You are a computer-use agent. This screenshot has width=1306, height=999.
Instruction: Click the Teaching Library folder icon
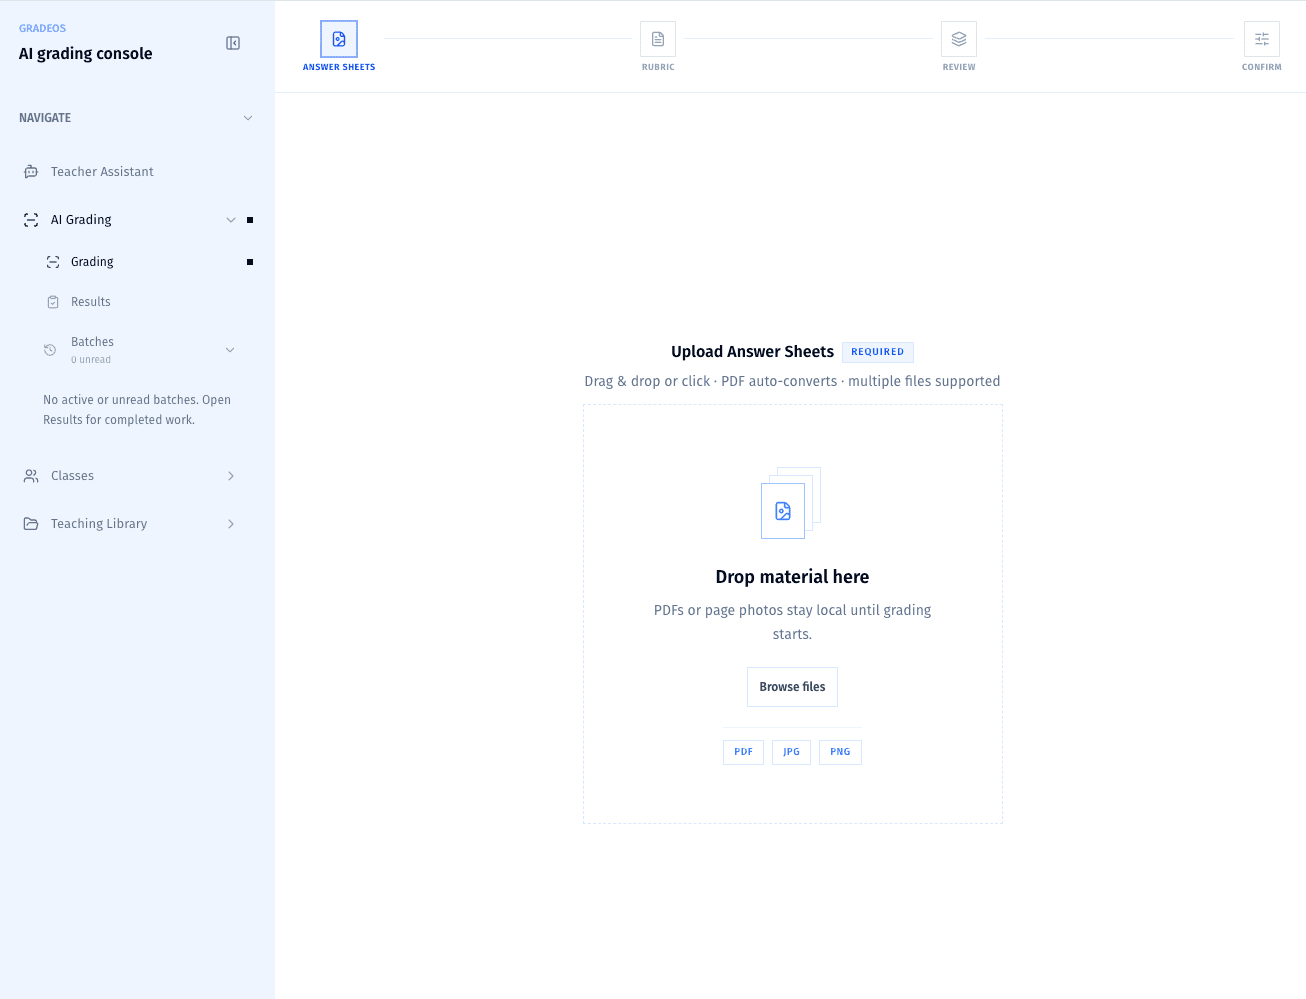pos(31,524)
